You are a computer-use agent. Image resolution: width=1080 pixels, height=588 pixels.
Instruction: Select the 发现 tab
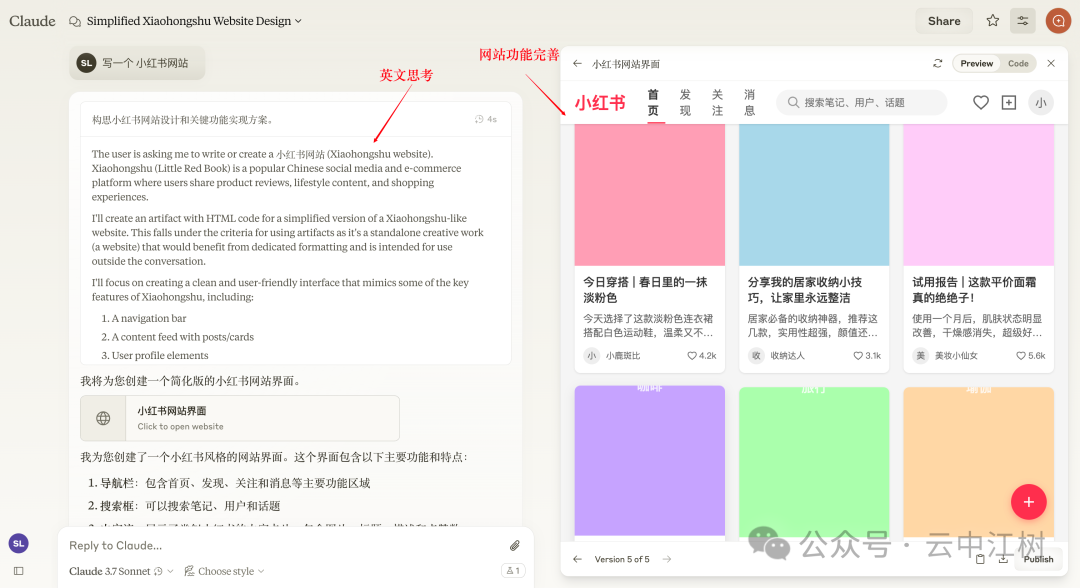[x=685, y=103]
